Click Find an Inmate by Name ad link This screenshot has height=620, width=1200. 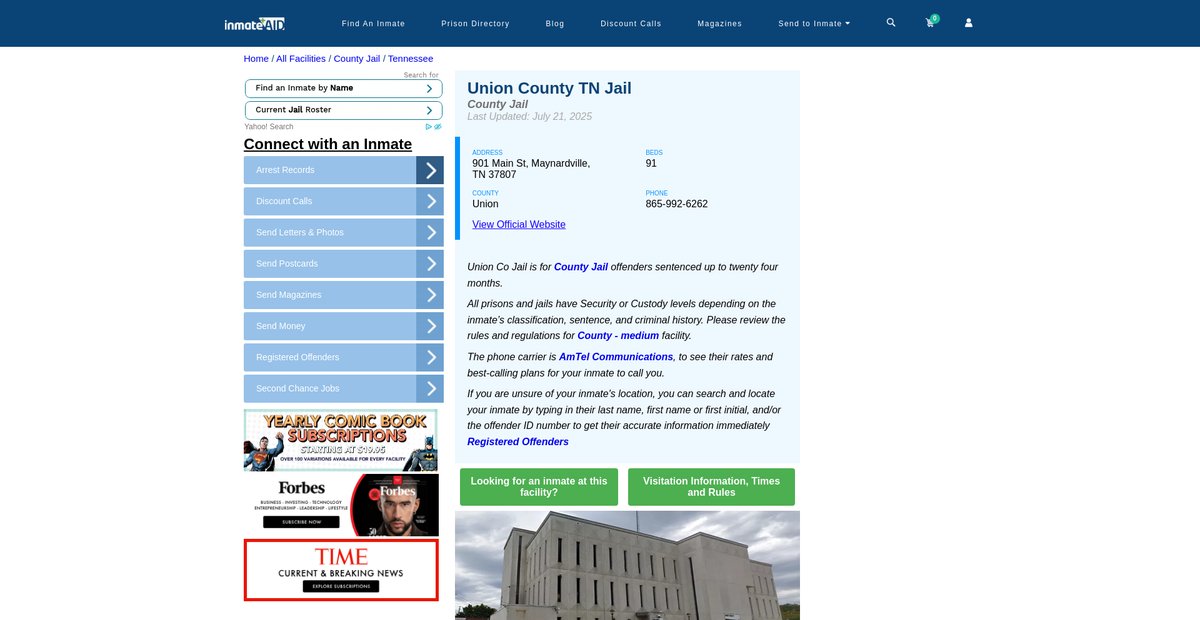tap(343, 88)
